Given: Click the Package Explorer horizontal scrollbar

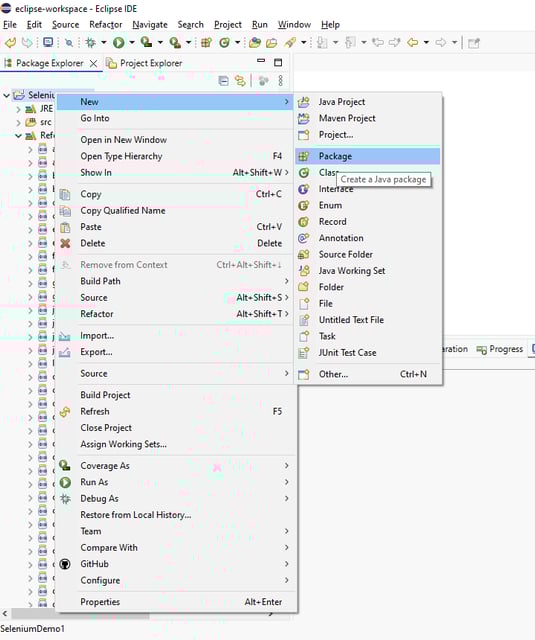Looking at the screenshot, I should (80, 613).
